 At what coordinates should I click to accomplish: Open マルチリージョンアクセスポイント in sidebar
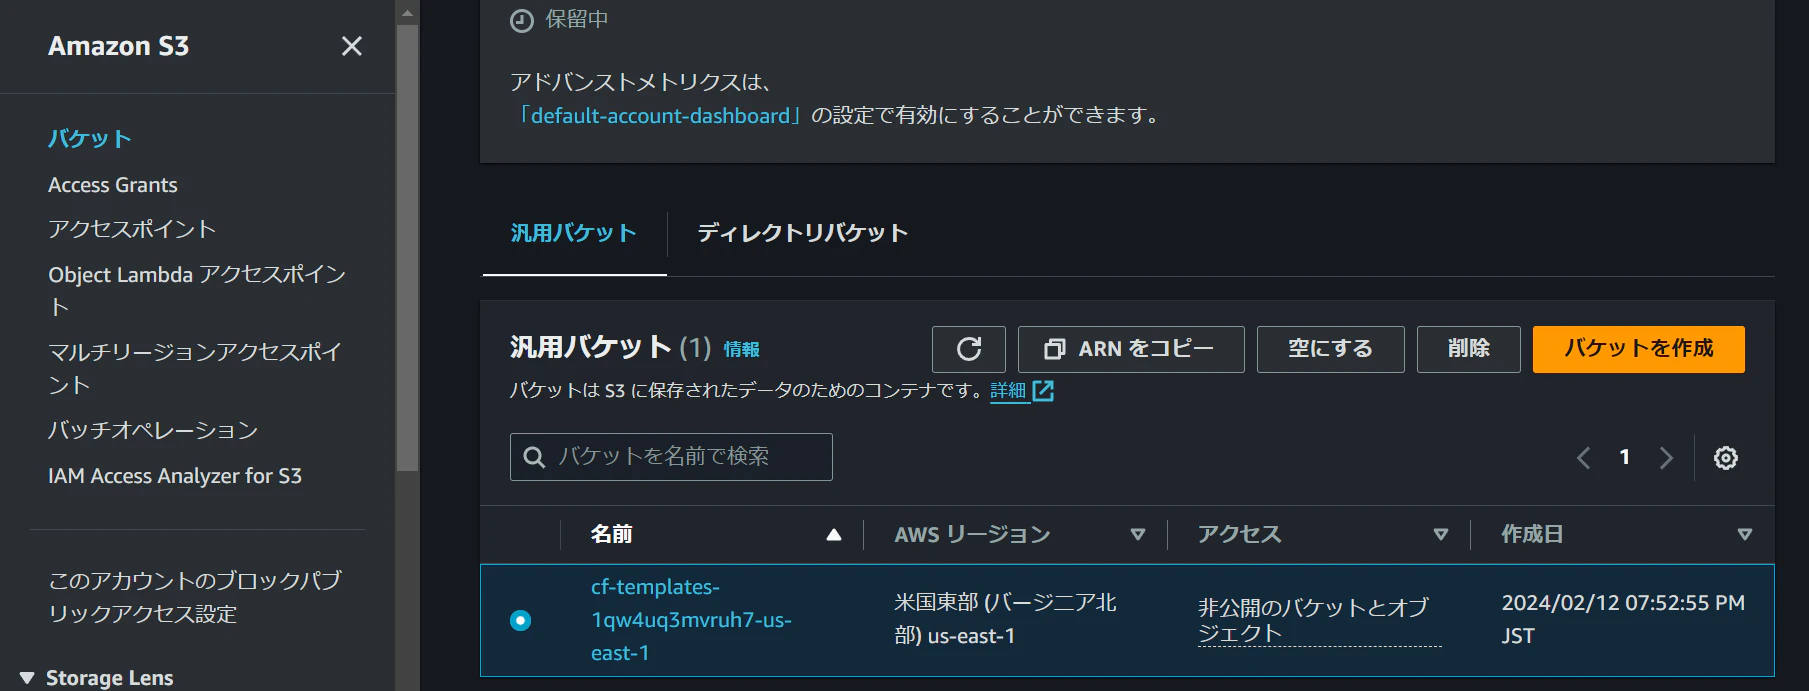tap(195, 368)
